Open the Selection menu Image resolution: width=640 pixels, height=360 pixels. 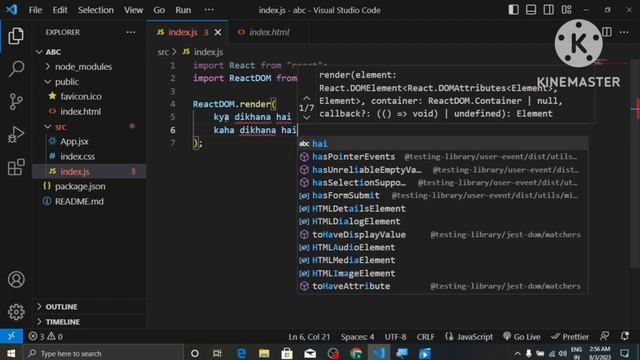[96, 10]
